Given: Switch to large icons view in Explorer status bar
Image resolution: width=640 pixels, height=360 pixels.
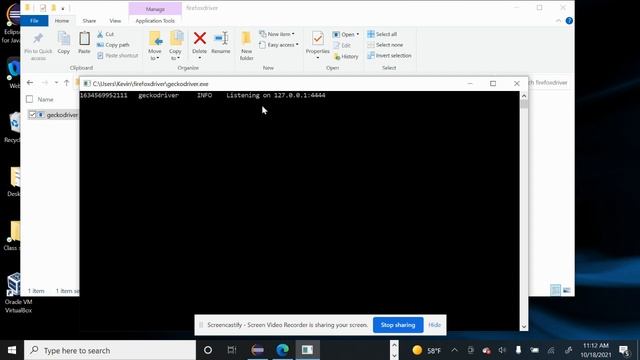Looking at the screenshot, I should (567, 290).
